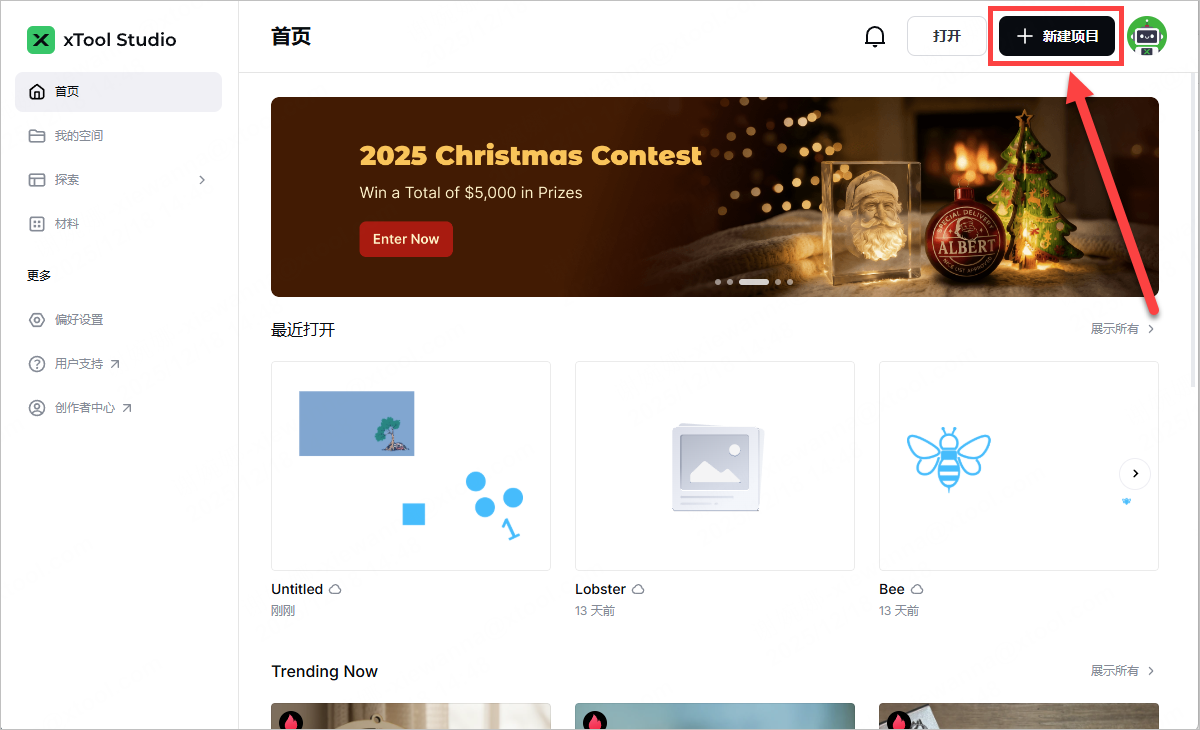
Task: Click the xTool Studio logo icon
Action: click(x=41, y=40)
